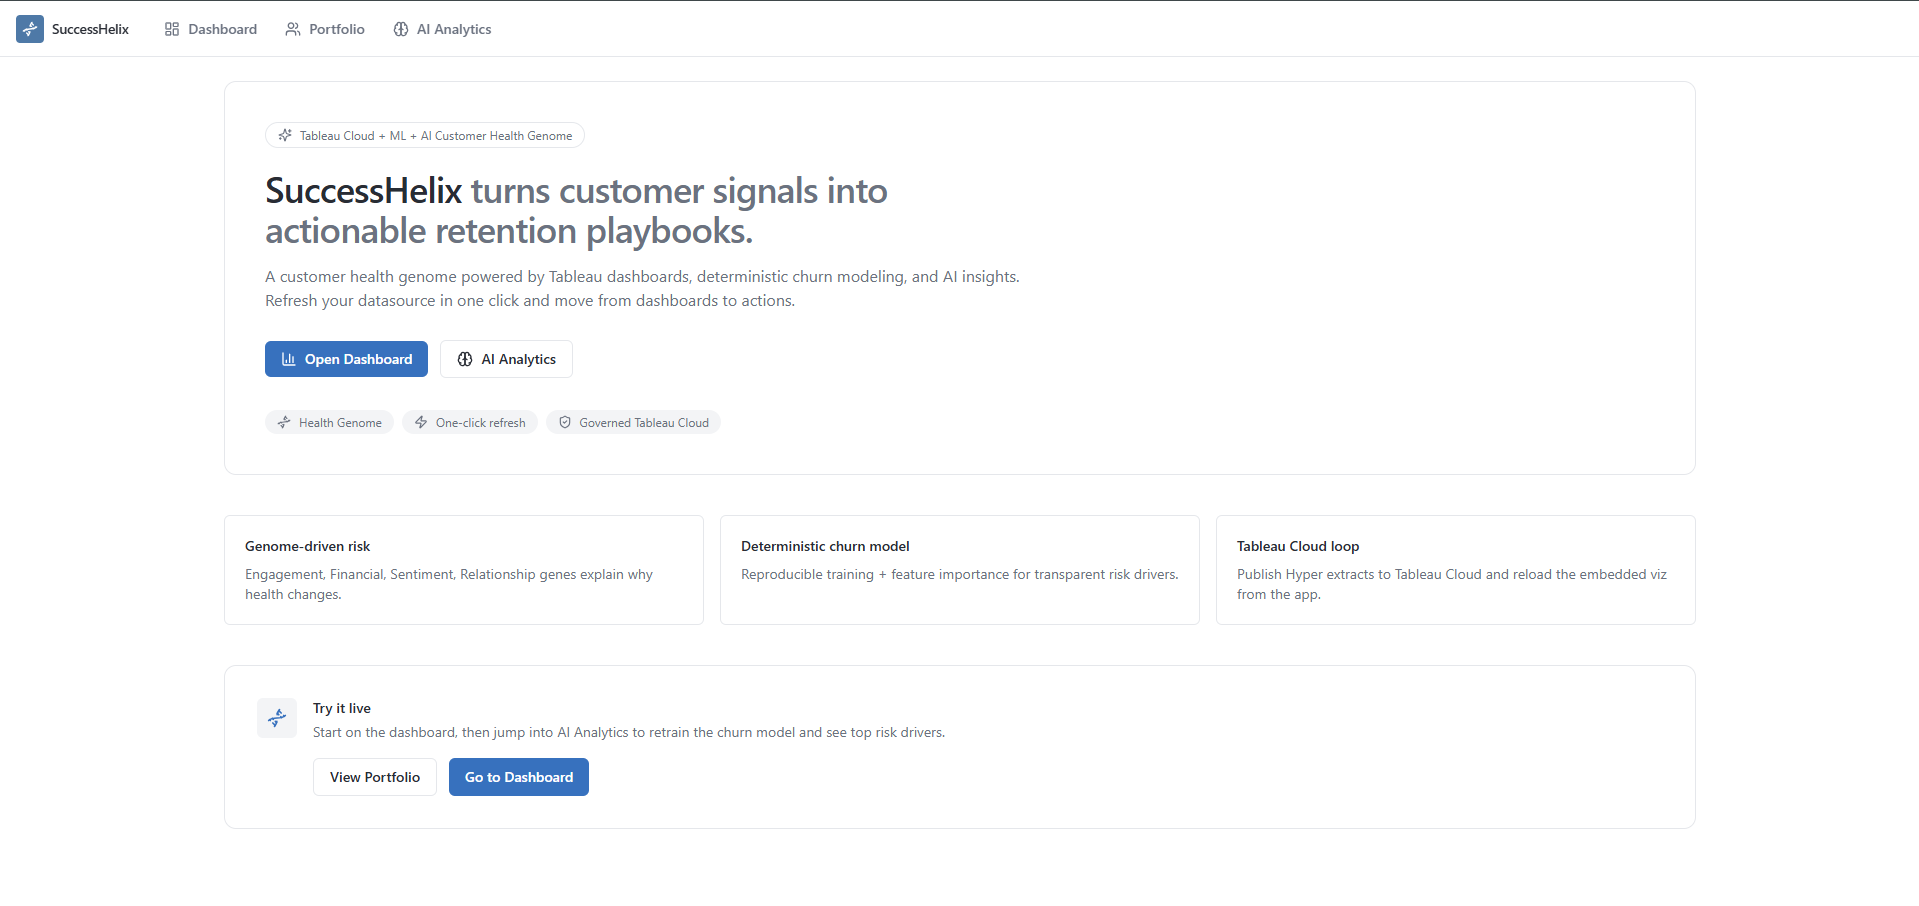Image resolution: width=1919 pixels, height=906 pixels.
Task: Click the lightning bolt icon in the One-click refresh chip
Action: 421,422
